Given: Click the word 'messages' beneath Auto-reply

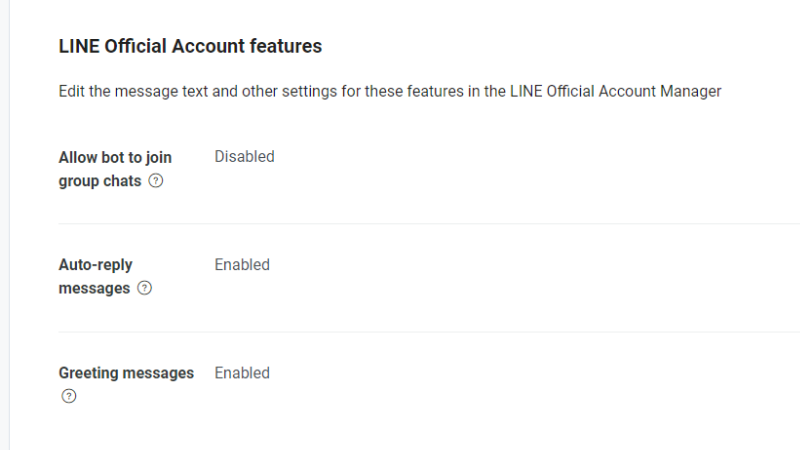Looking at the screenshot, I should (x=94, y=288).
